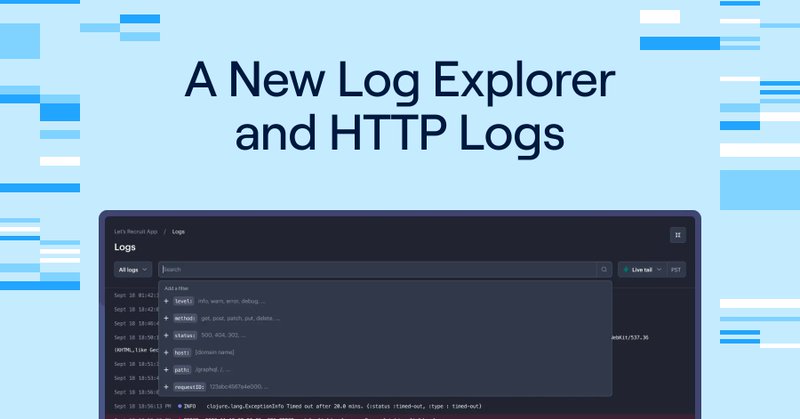
Task: Expand the Live tail chevron arrow
Action: [659, 269]
